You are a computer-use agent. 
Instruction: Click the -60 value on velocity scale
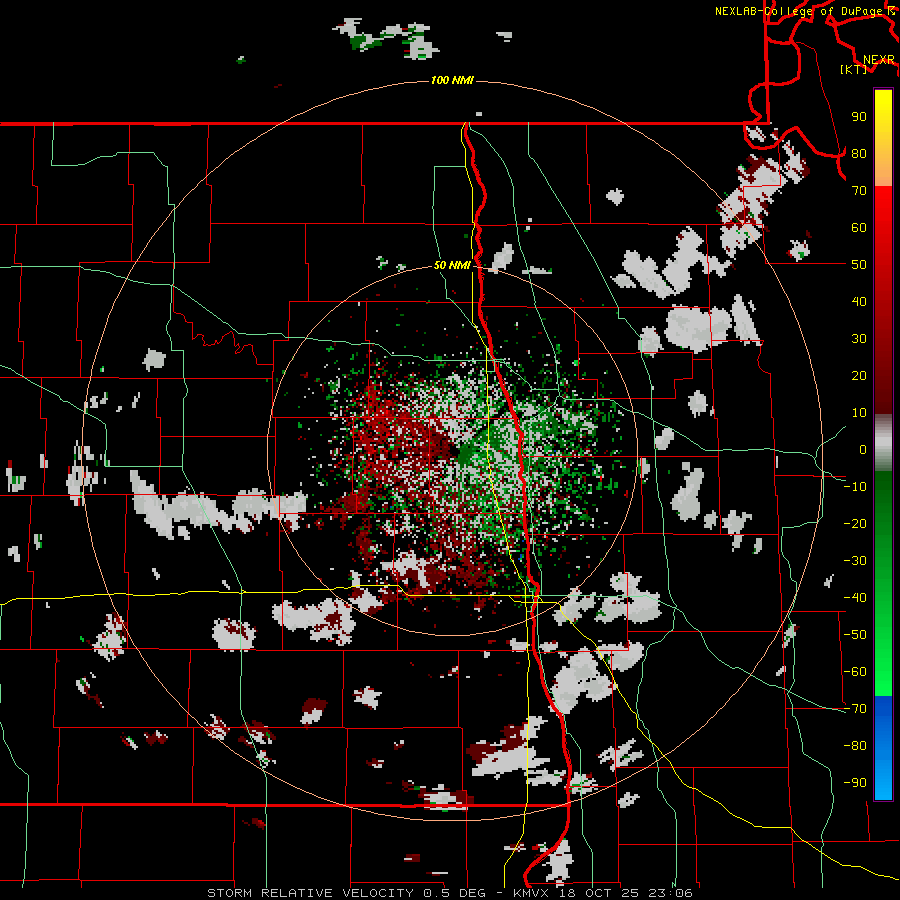pyautogui.click(x=855, y=672)
